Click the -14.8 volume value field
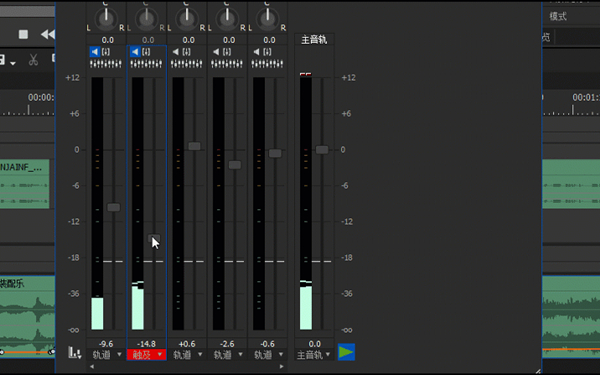 [146, 344]
